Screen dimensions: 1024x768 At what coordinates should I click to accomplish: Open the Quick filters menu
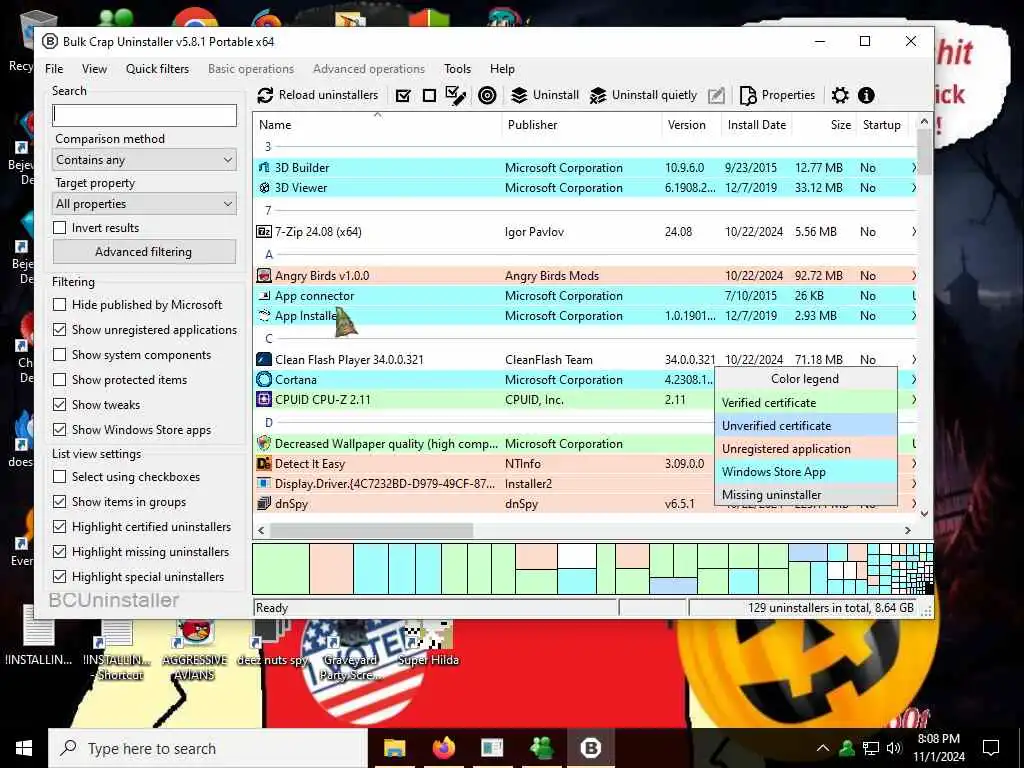pyautogui.click(x=157, y=69)
